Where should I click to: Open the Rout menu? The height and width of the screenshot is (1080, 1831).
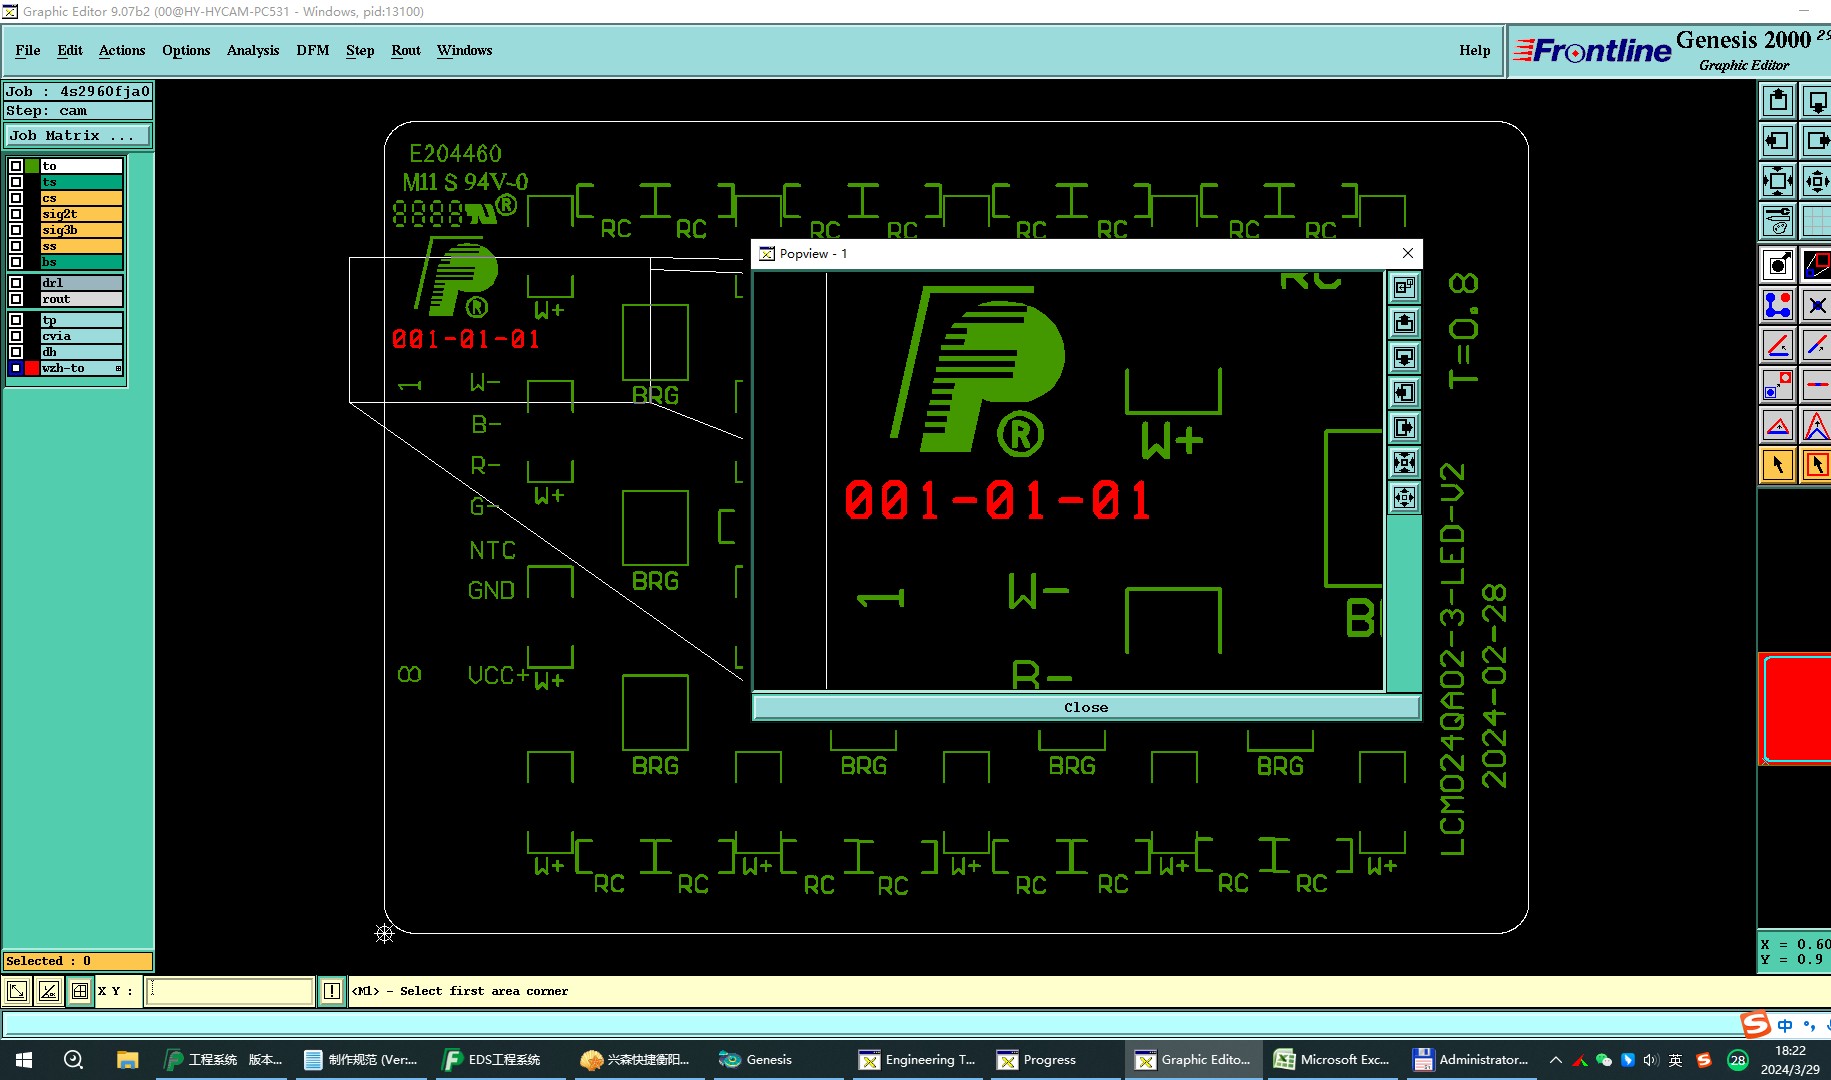[406, 50]
